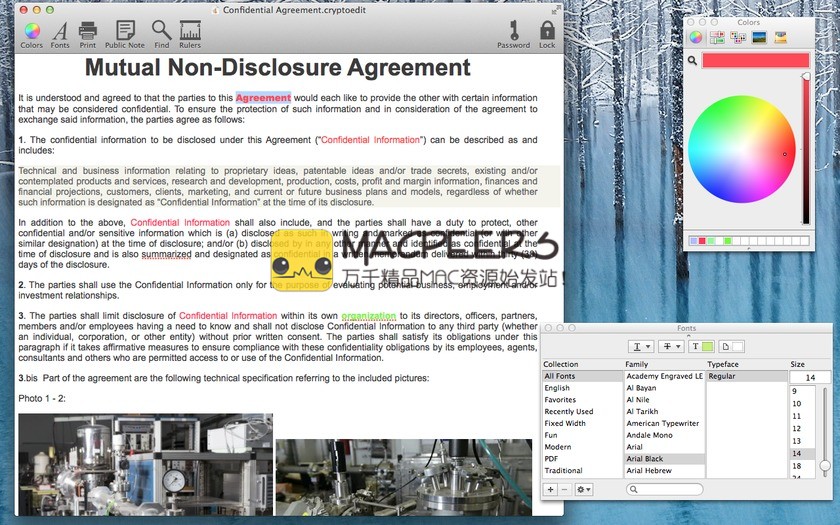Select font size 18 in the list
Screen dimensions: 840x525
click(x=802, y=466)
